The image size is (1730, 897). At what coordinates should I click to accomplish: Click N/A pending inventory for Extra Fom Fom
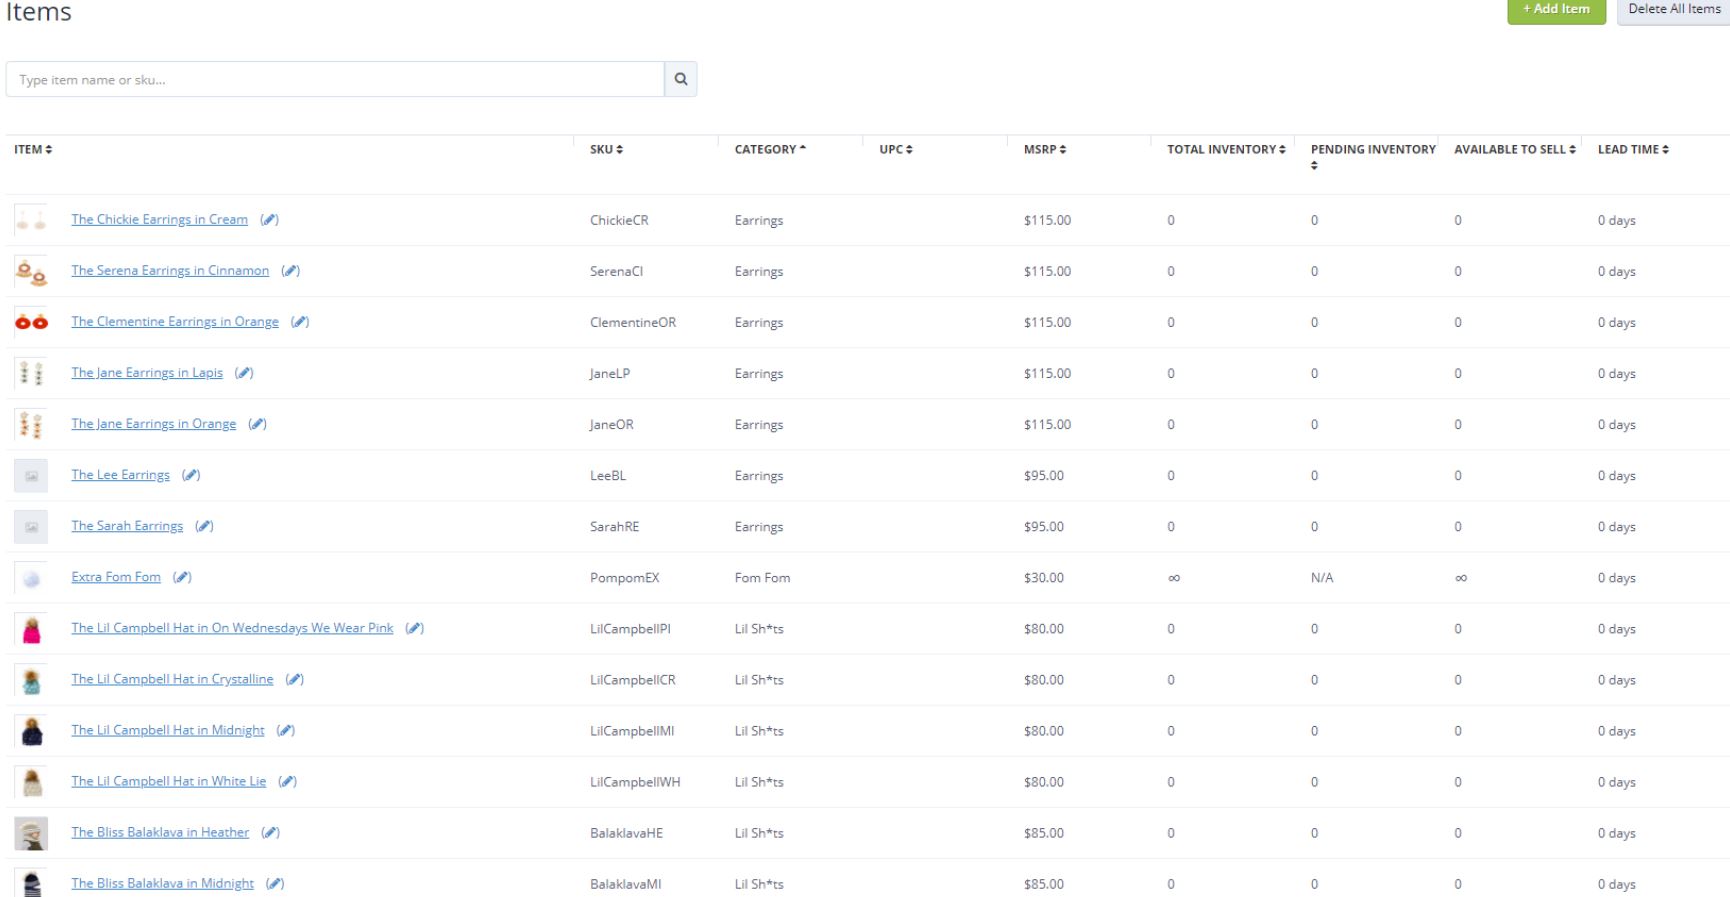coord(1321,578)
